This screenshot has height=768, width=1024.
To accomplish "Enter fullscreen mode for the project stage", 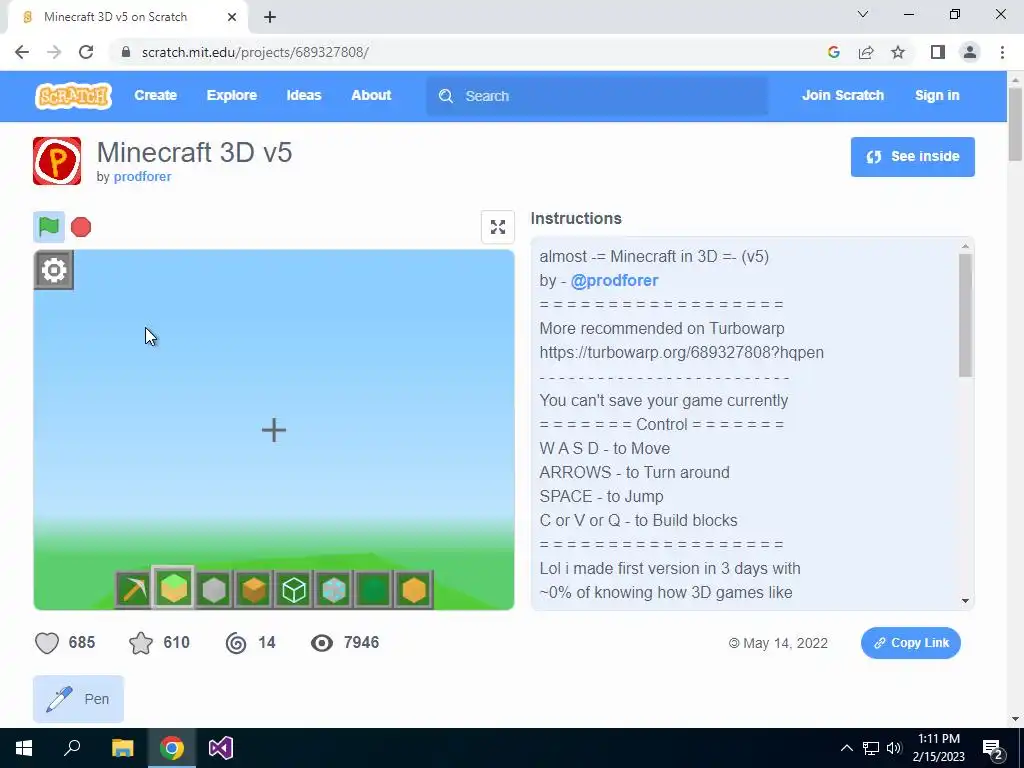I will 498,227.
